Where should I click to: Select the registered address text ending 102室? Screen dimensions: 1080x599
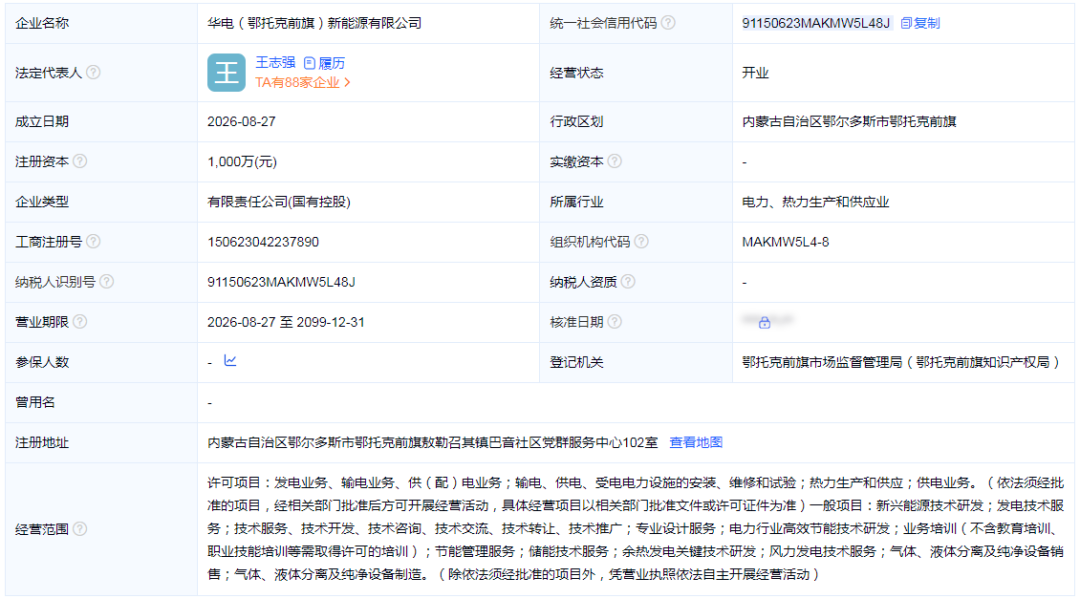(433, 442)
